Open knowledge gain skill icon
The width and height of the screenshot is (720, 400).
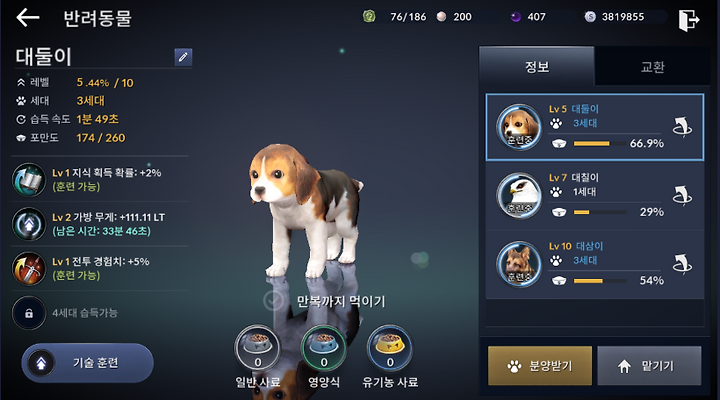coord(29,180)
